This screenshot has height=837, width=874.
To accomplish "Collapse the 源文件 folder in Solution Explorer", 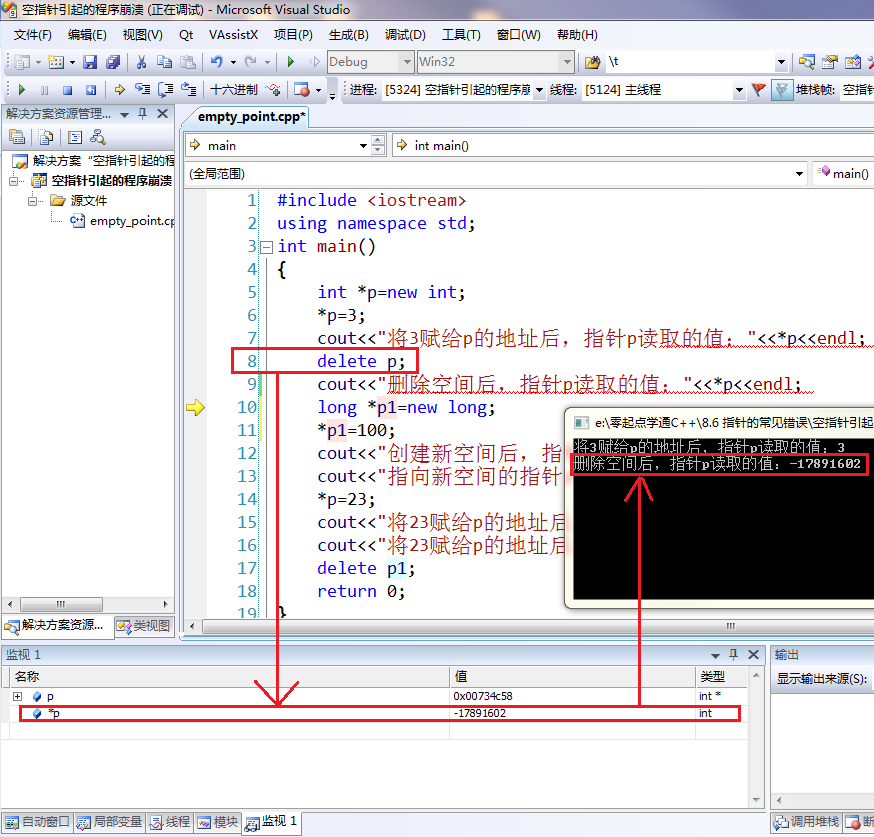I will [x=32, y=201].
